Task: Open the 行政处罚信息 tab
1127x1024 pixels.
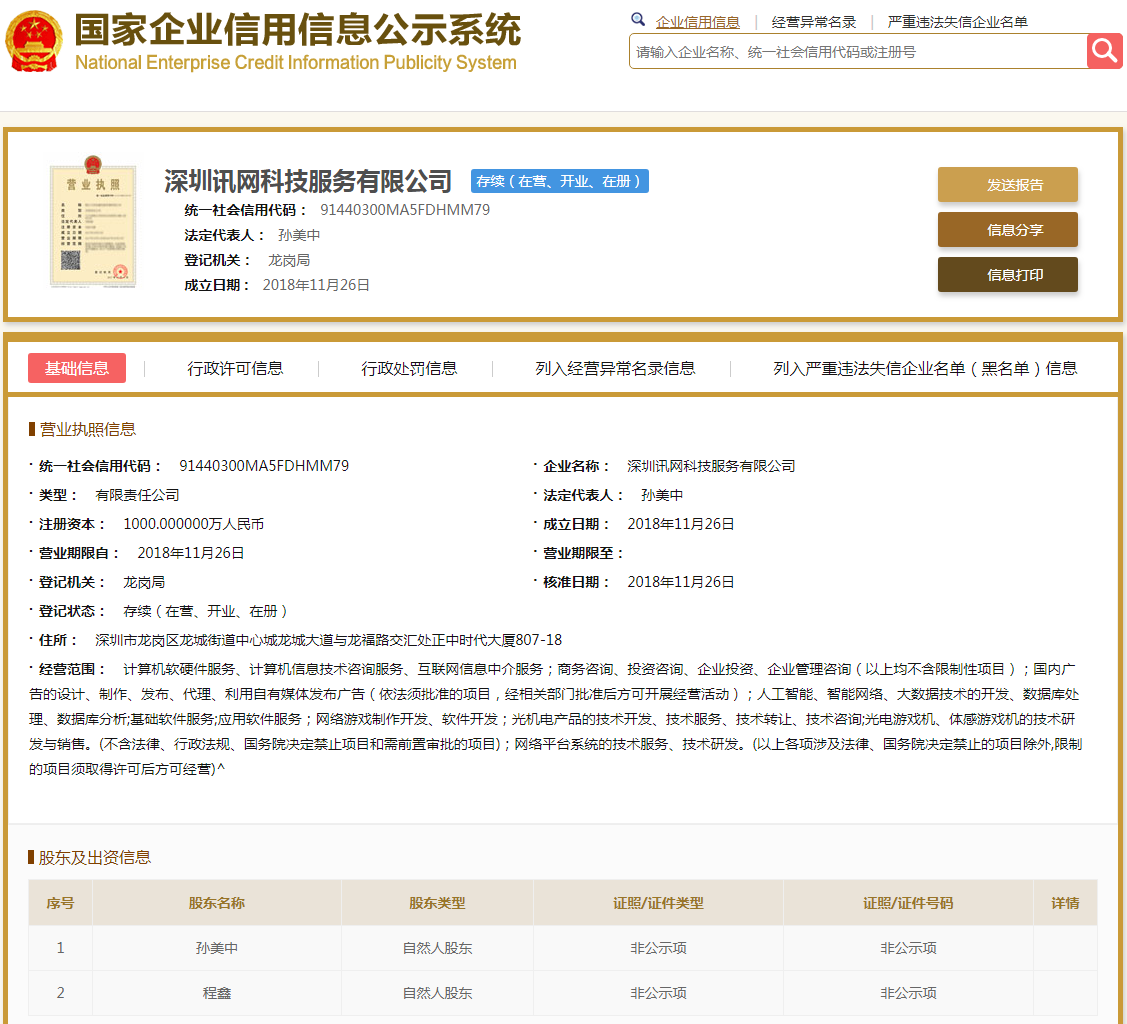Action: pos(409,368)
